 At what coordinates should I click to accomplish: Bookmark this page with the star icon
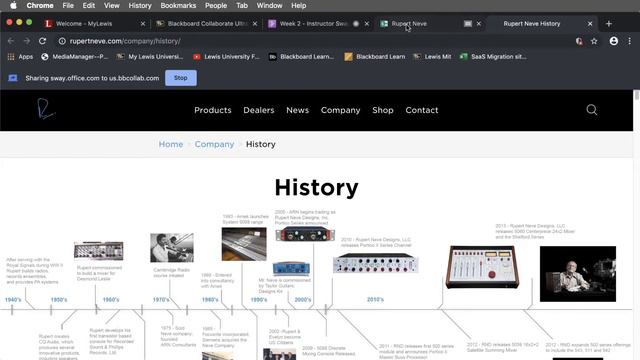tap(594, 41)
